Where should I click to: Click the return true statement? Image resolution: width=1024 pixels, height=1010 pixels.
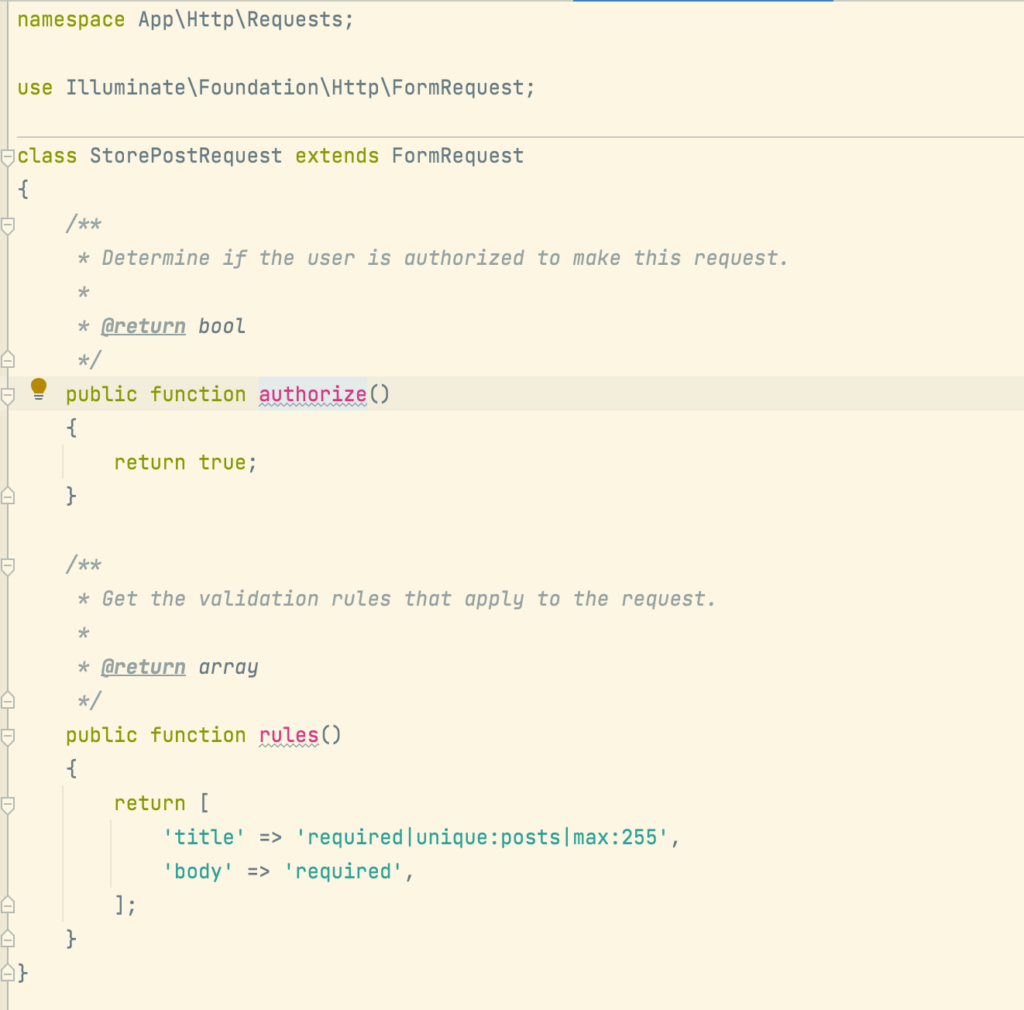185,462
